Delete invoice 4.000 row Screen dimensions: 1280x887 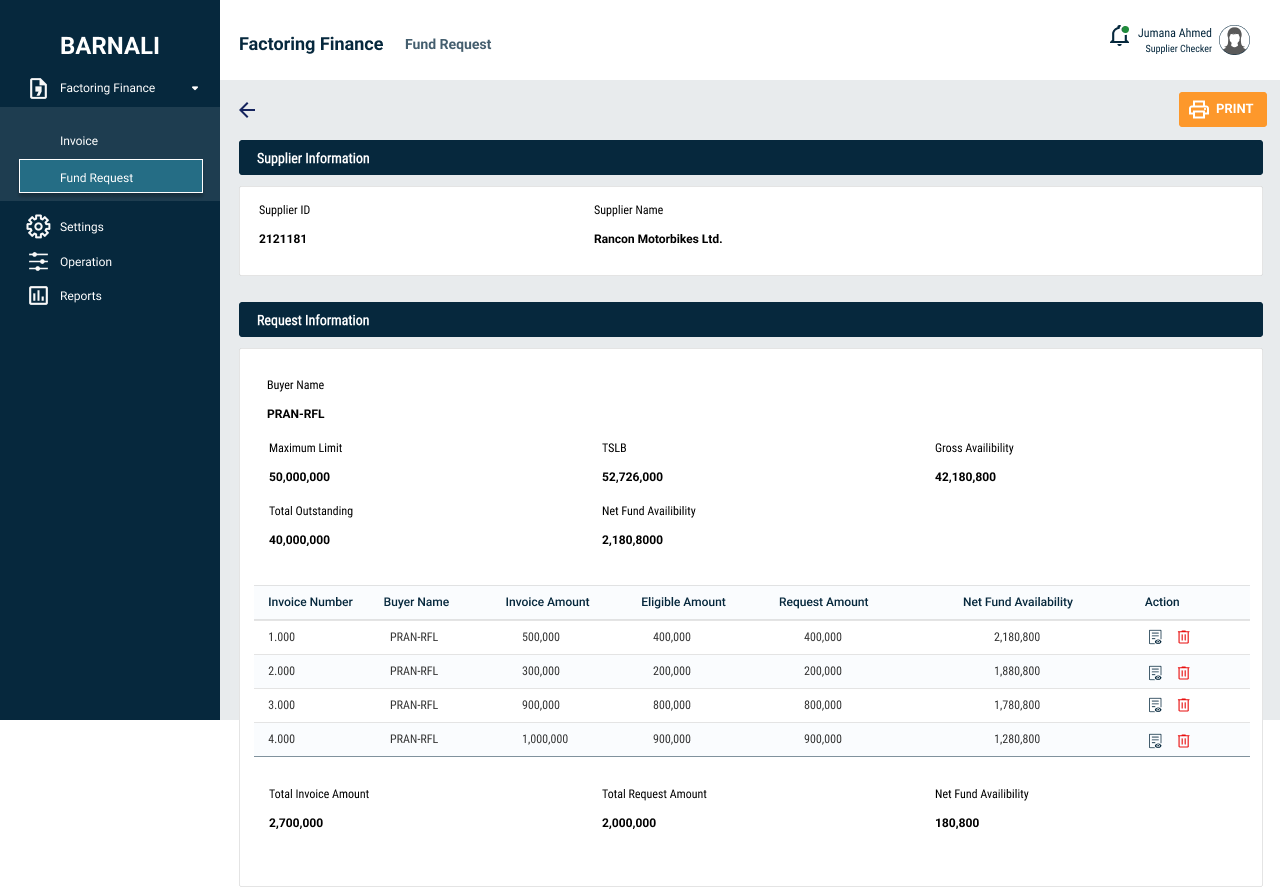click(x=1183, y=741)
